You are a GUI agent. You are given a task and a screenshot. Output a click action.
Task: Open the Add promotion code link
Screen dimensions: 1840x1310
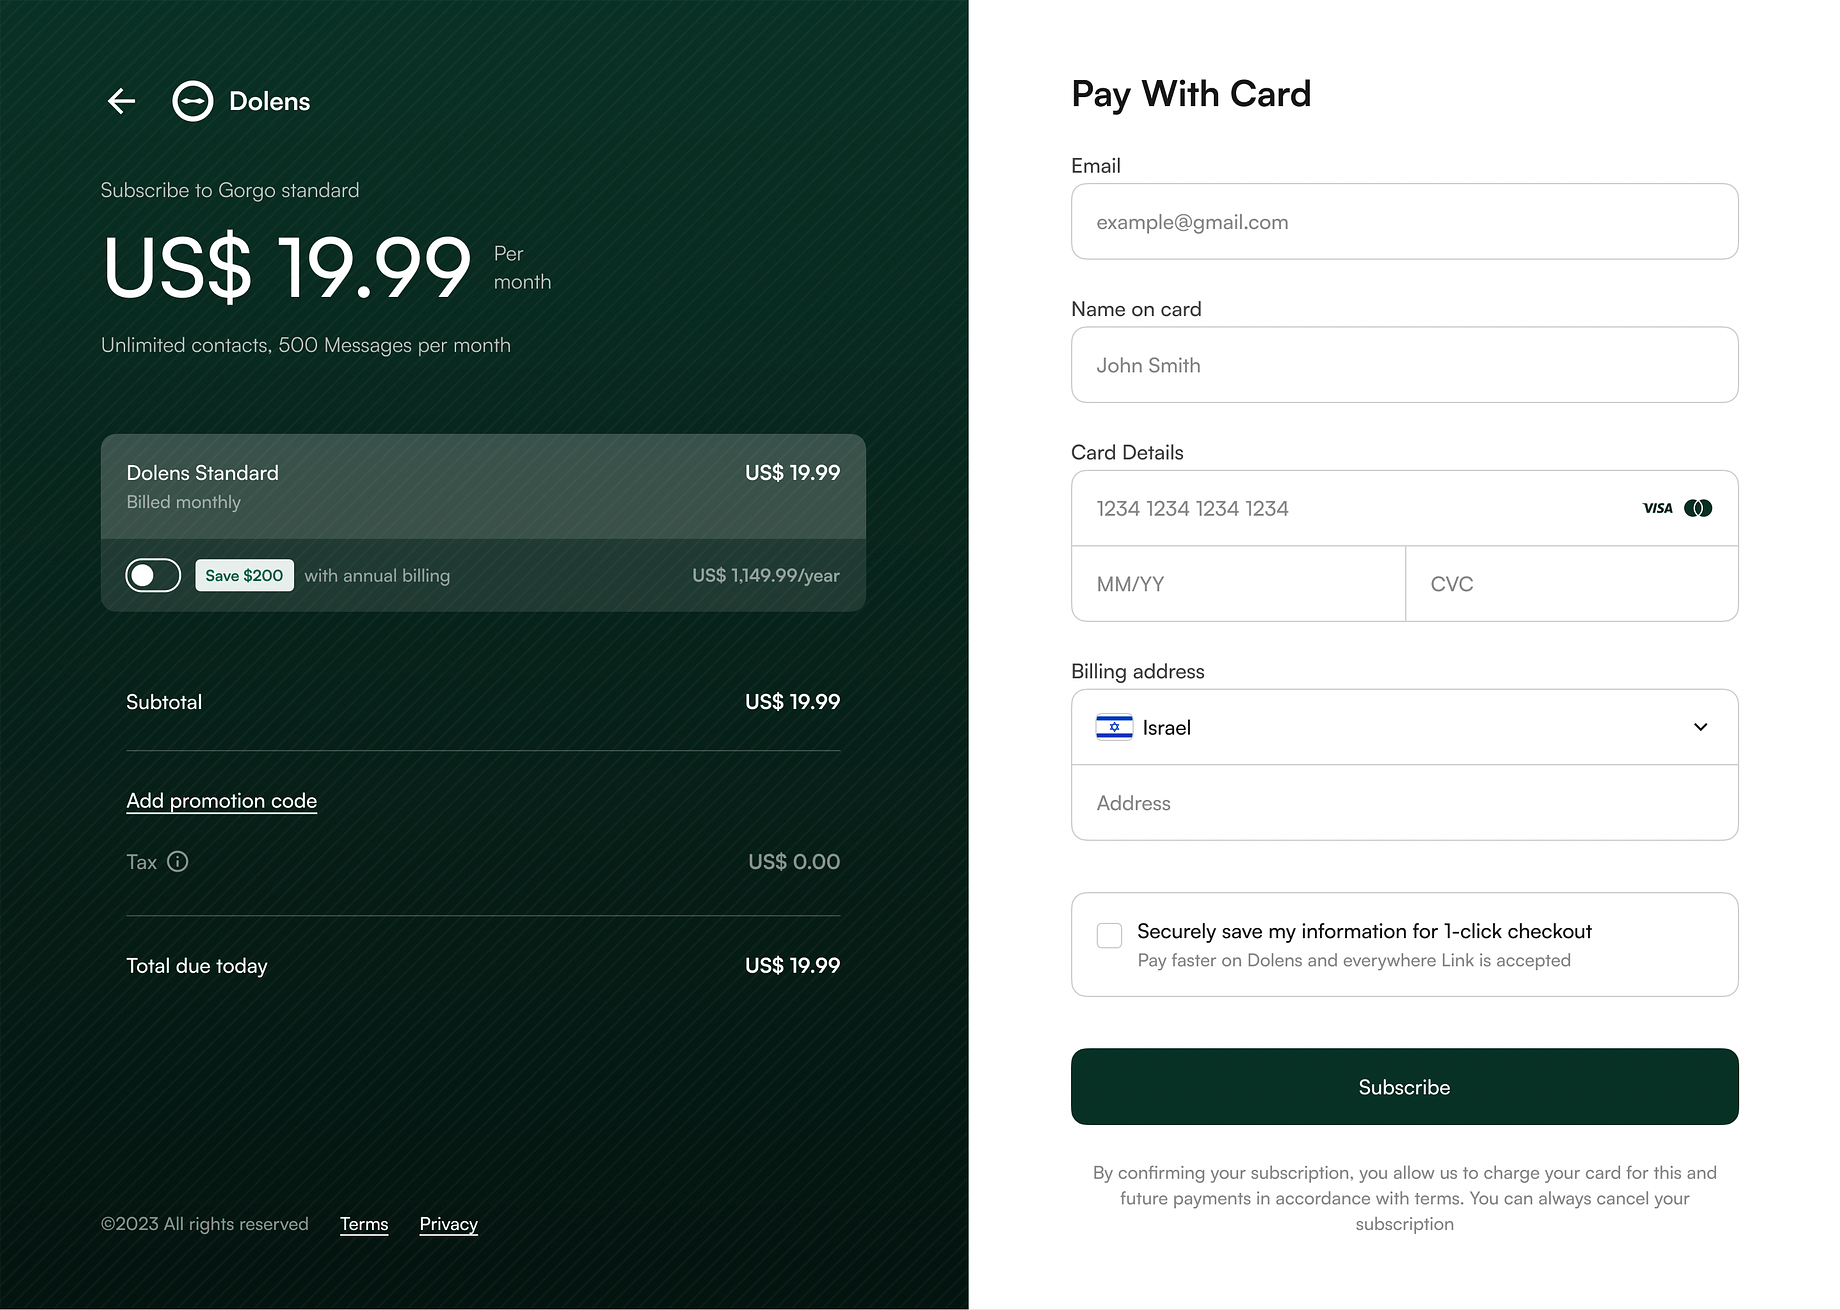221,801
